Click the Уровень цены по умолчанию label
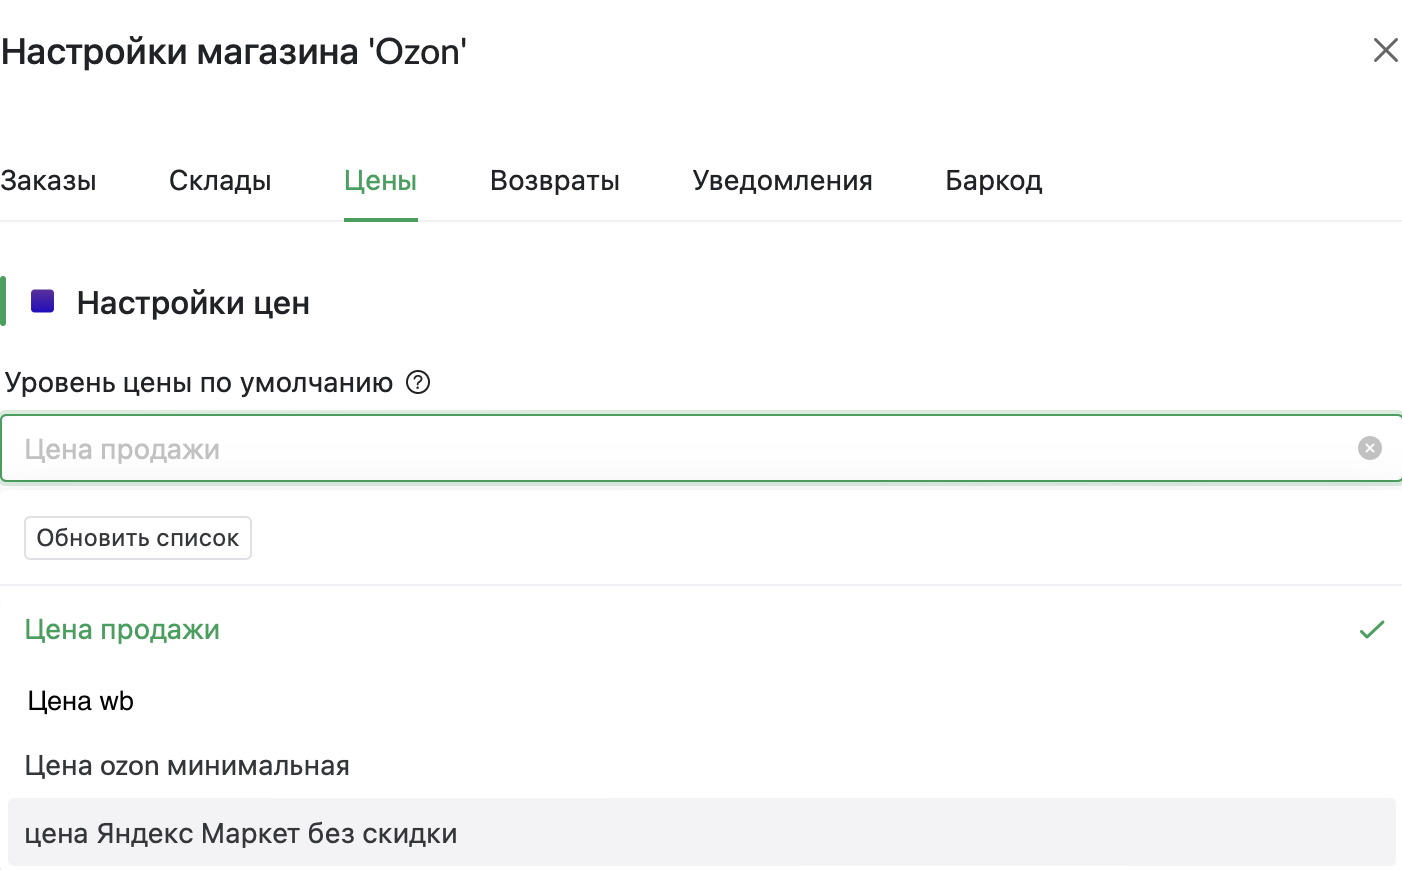The height and width of the screenshot is (870, 1402). (x=199, y=383)
